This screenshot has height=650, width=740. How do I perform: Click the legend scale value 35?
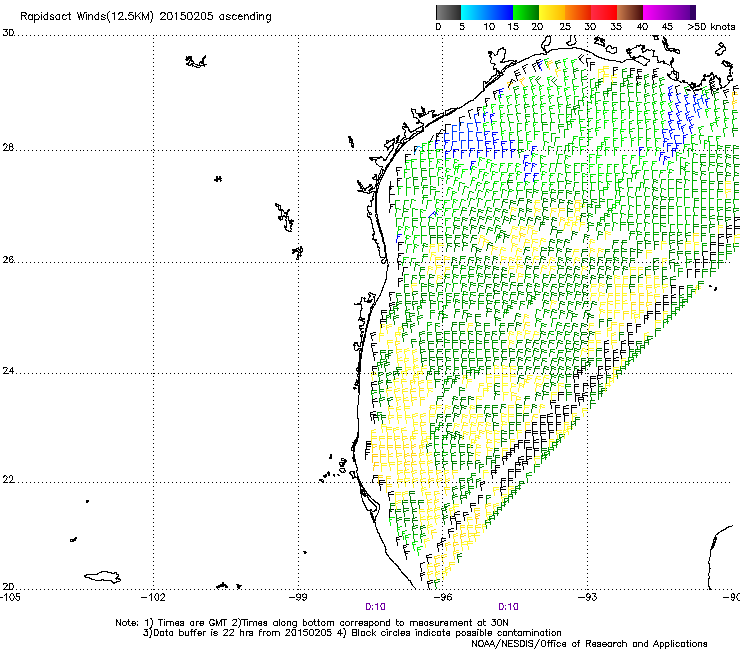[616, 27]
